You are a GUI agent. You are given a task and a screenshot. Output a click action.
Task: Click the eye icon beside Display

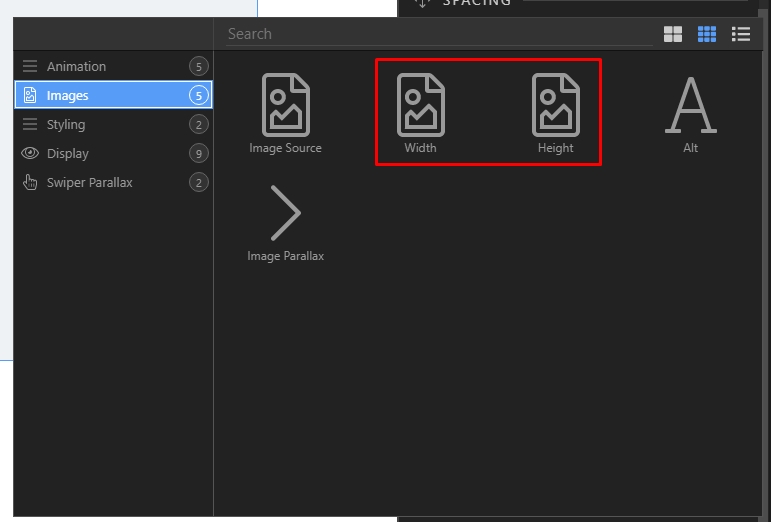click(30, 153)
